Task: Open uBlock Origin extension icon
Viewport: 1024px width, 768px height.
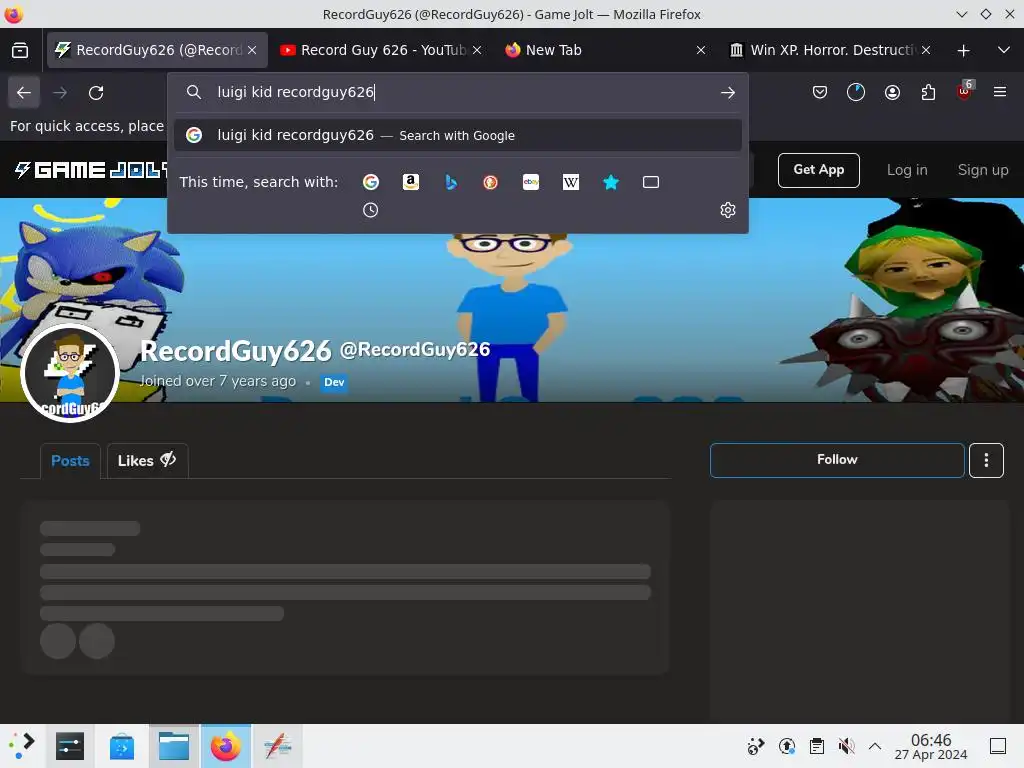Action: click(x=965, y=92)
